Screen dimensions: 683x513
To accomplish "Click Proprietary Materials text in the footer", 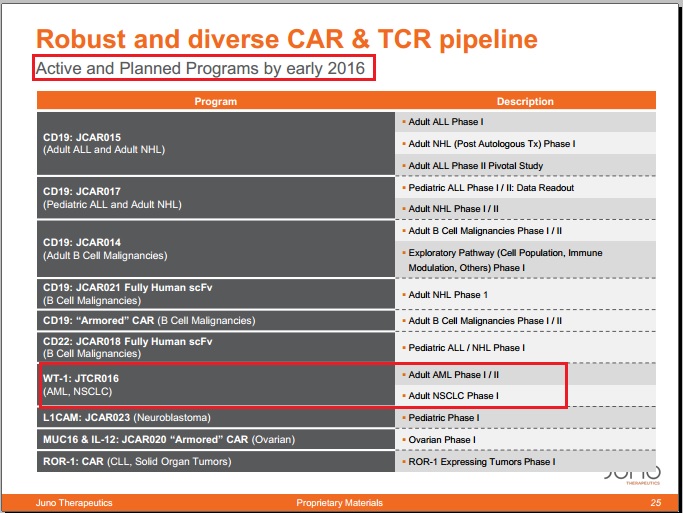I will point(340,502).
